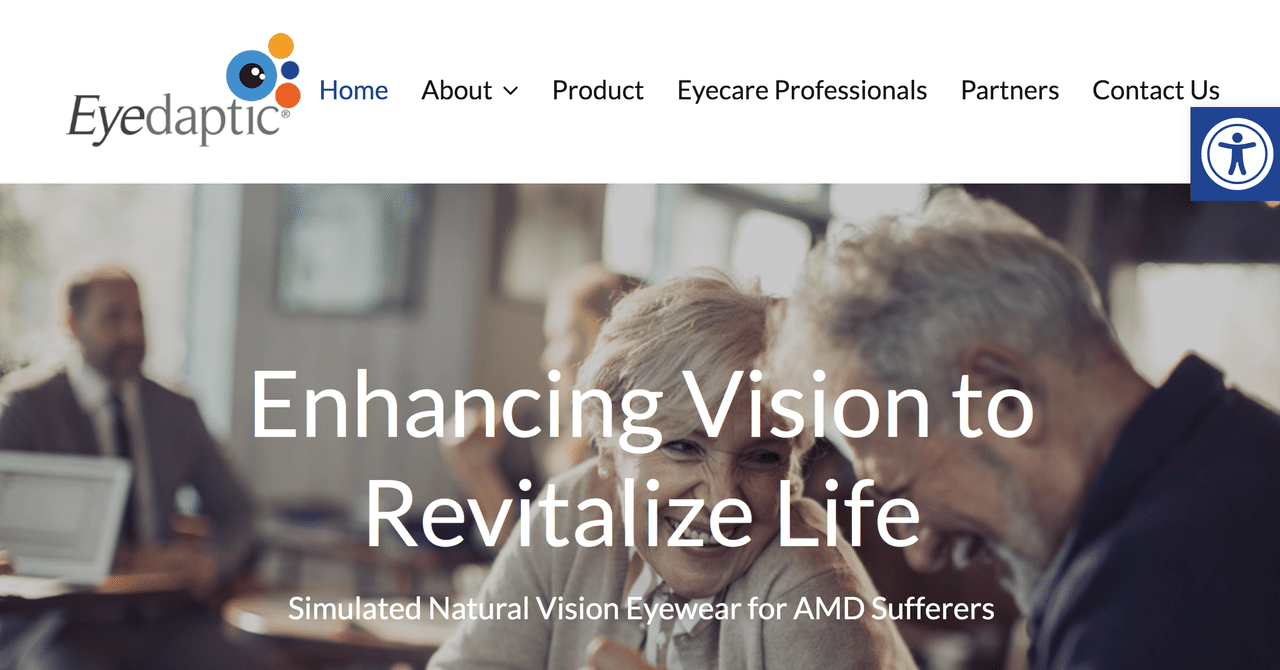Click the registered trademark symbol after Eyedaptic
The height and width of the screenshot is (670, 1280).
pos(285,113)
